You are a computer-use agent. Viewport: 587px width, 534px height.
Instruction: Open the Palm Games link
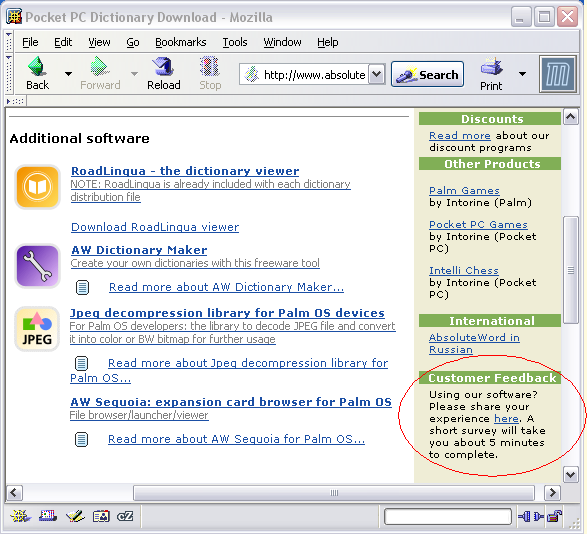pyautogui.click(x=464, y=191)
